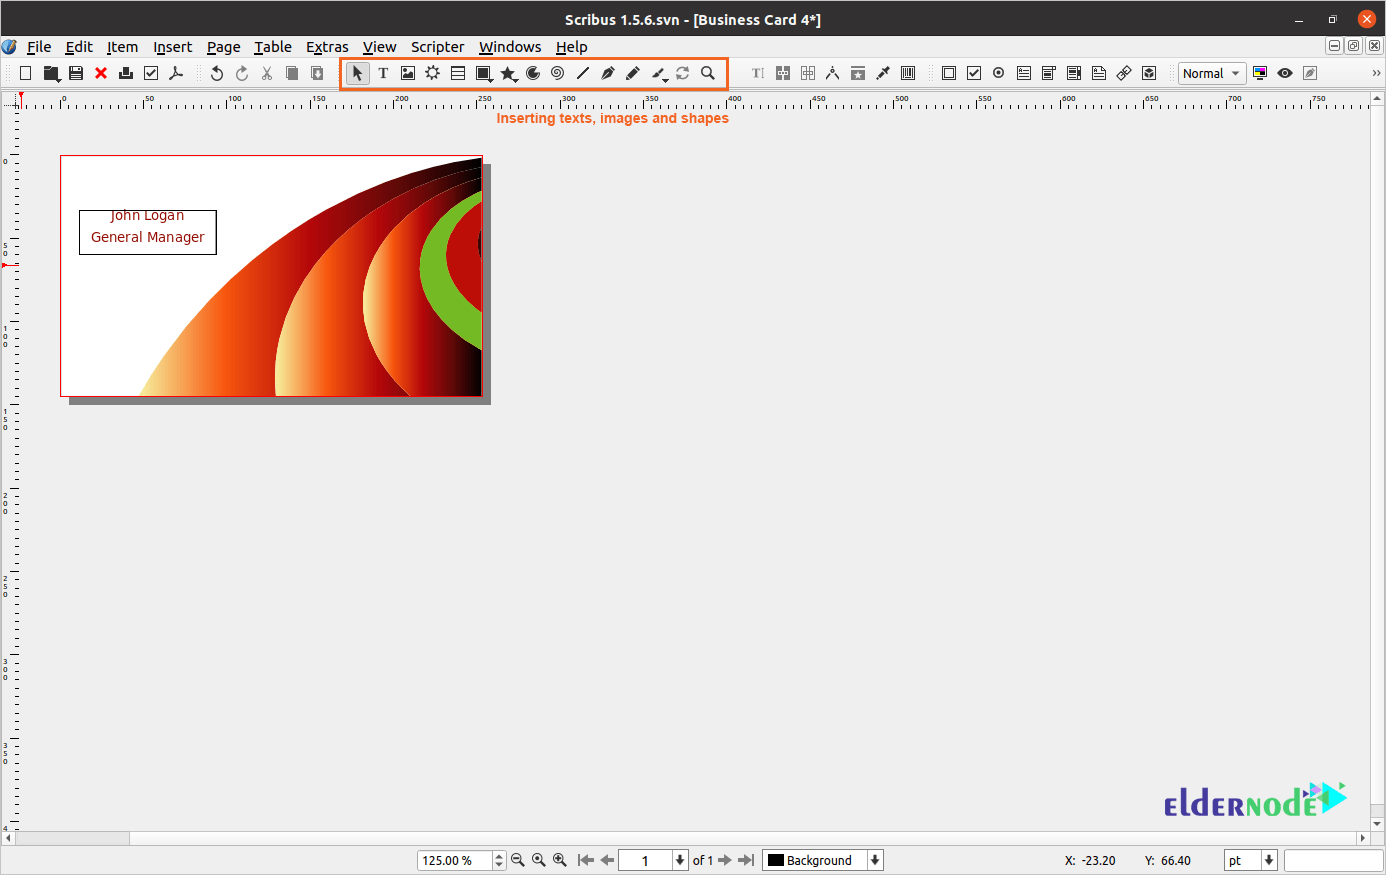The height and width of the screenshot is (875, 1386).
Task: Insert a PDF List Box
Action: pos(1074,73)
